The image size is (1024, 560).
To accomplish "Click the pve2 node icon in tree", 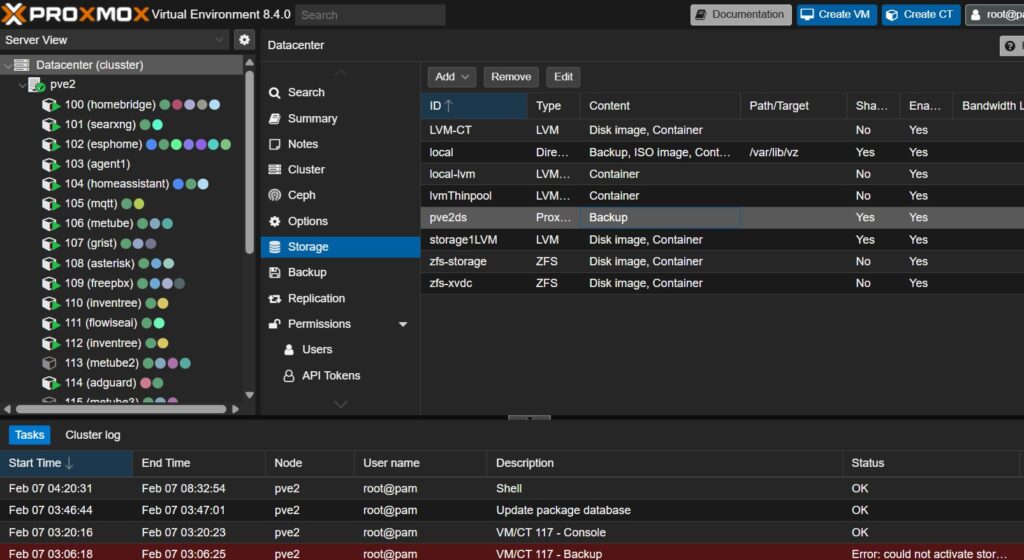I will click(x=36, y=85).
